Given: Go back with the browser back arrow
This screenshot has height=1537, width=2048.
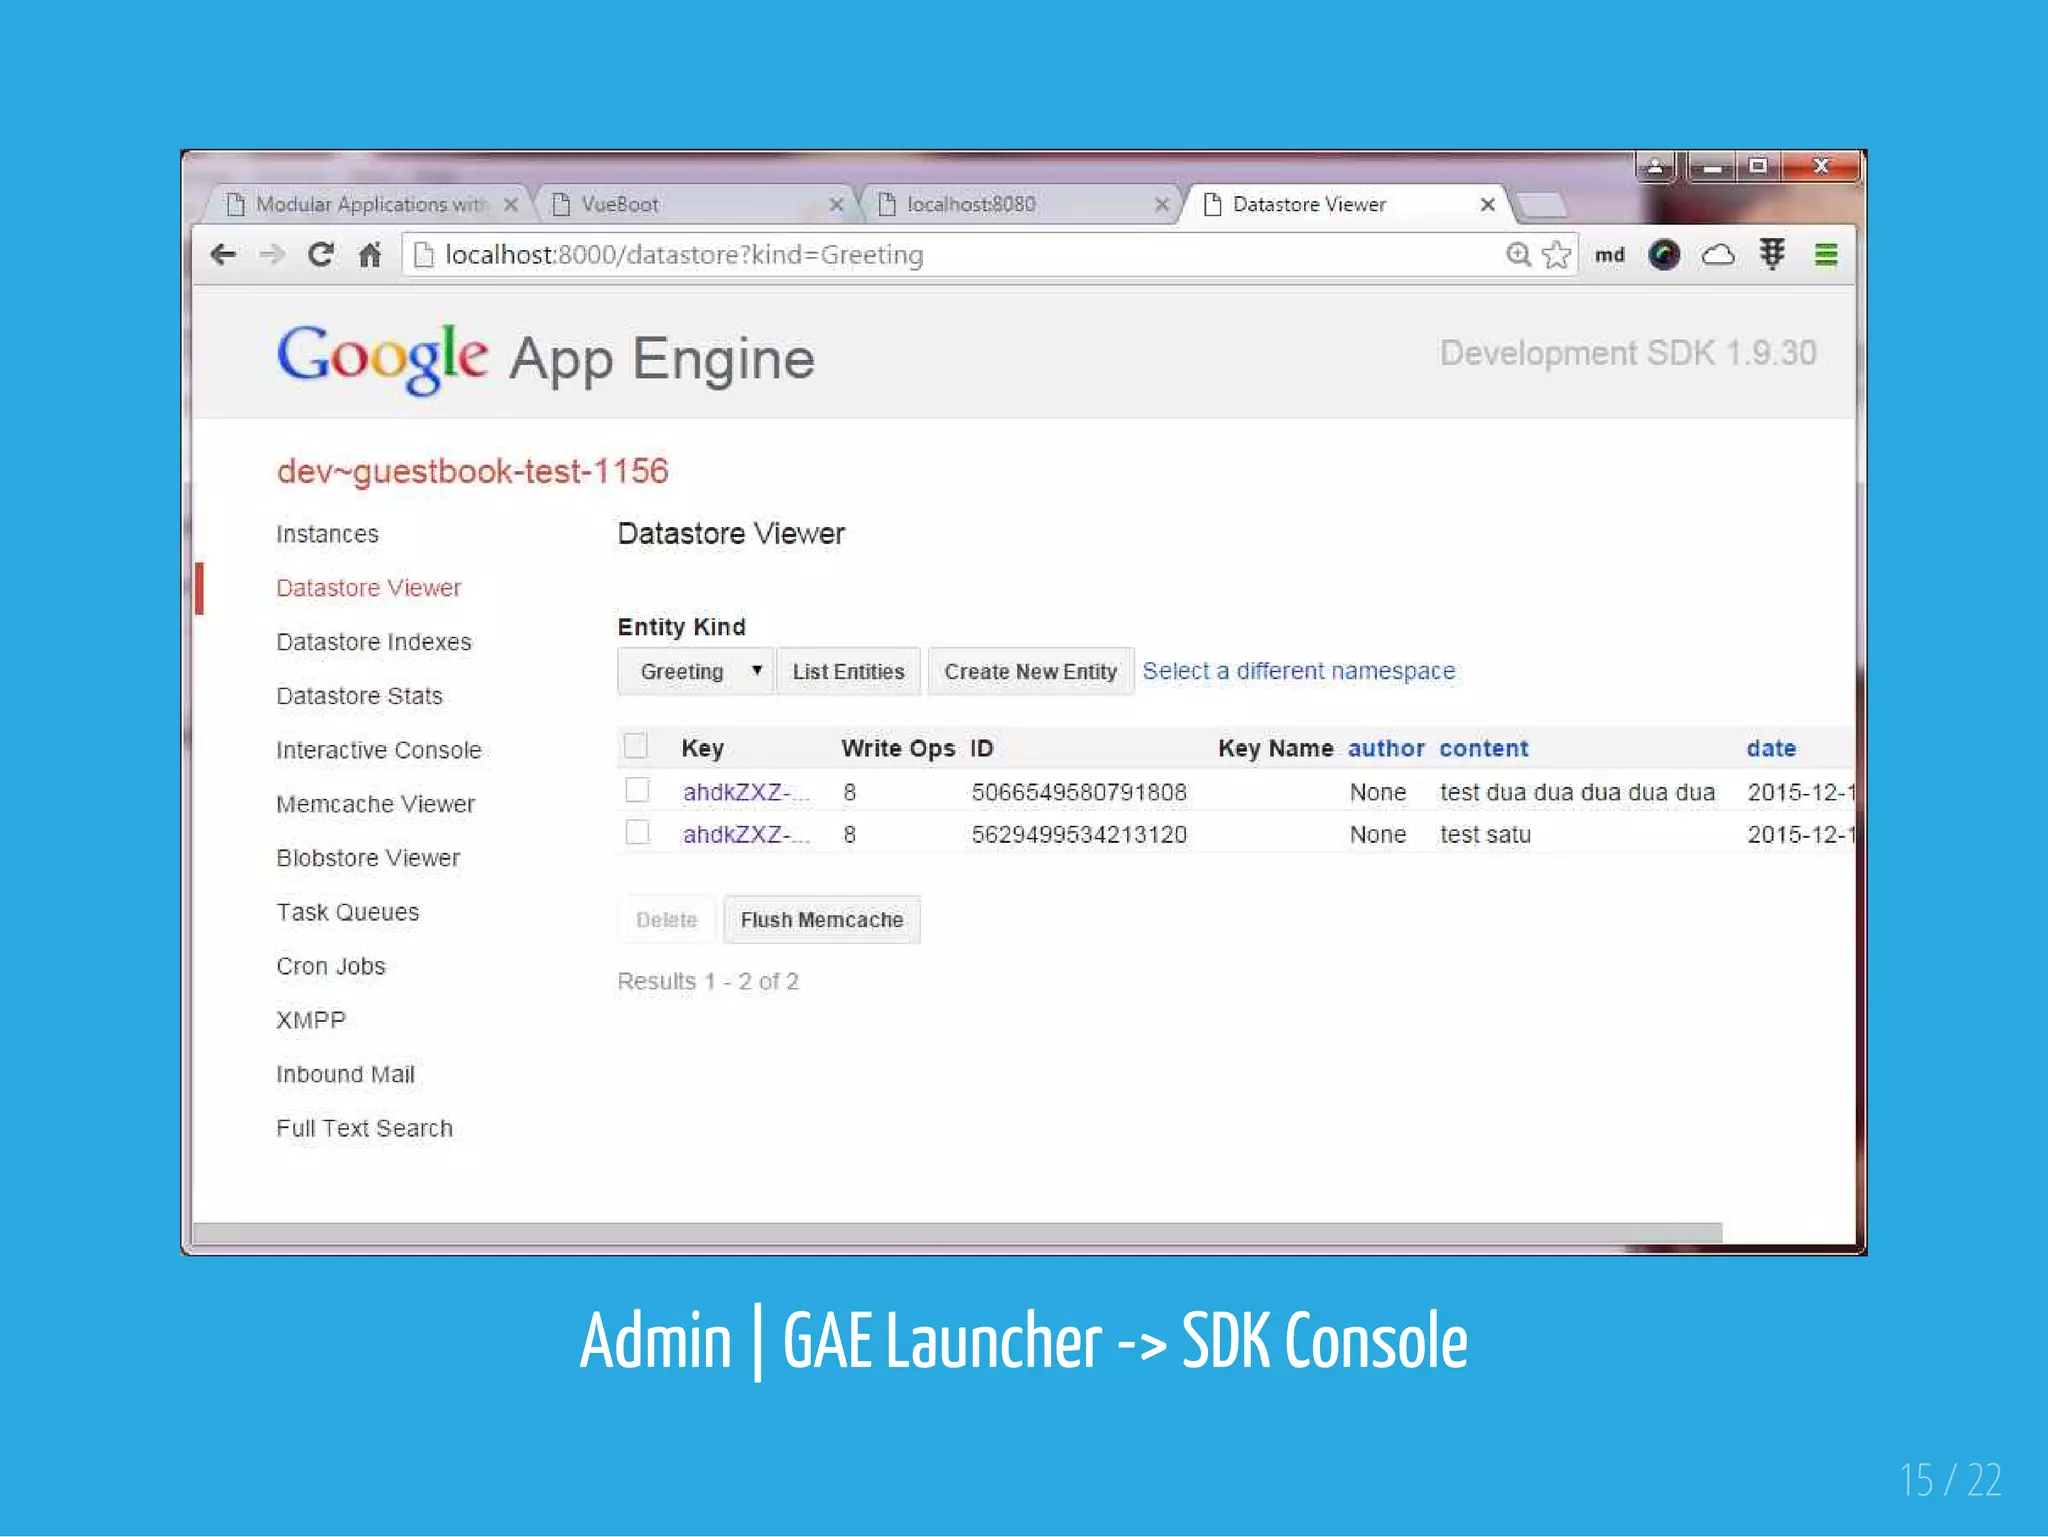Looking at the screenshot, I should 223,255.
